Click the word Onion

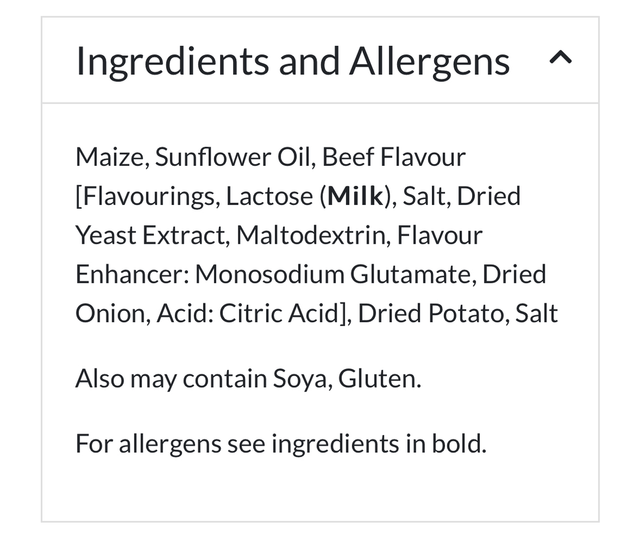click(x=107, y=313)
